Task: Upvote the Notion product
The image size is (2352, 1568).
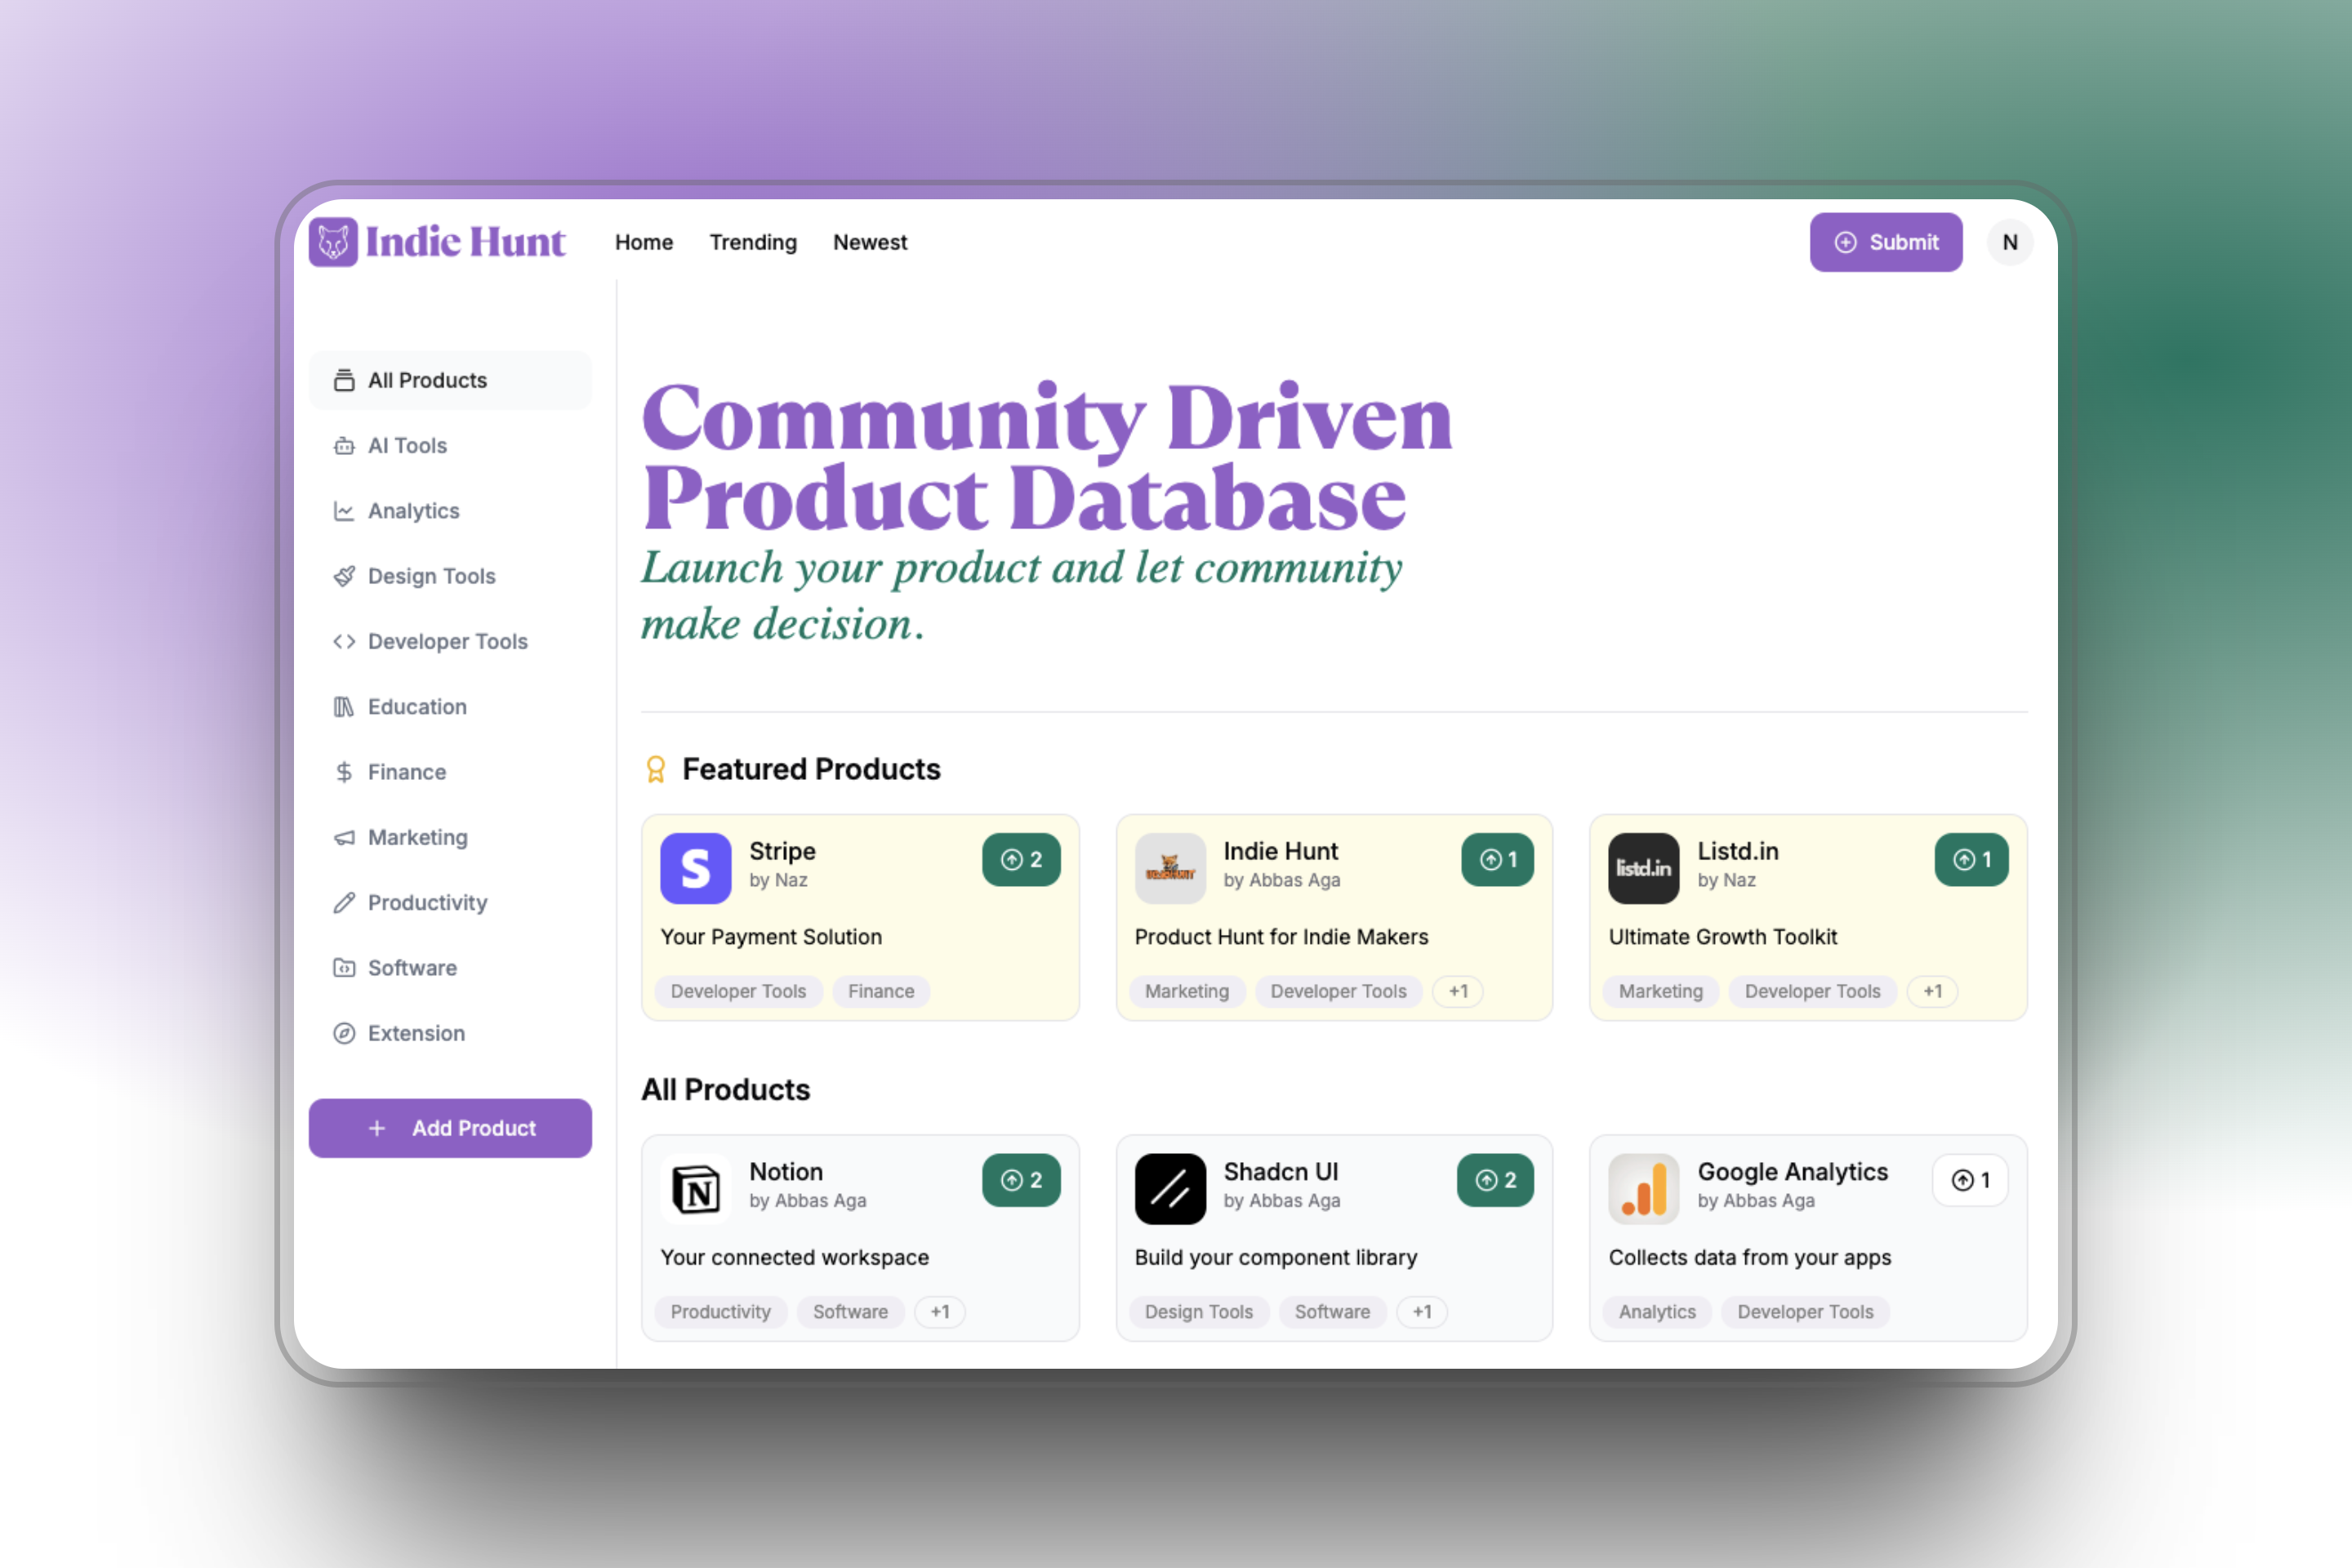Action: pyautogui.click(x=1021, y=1180)
